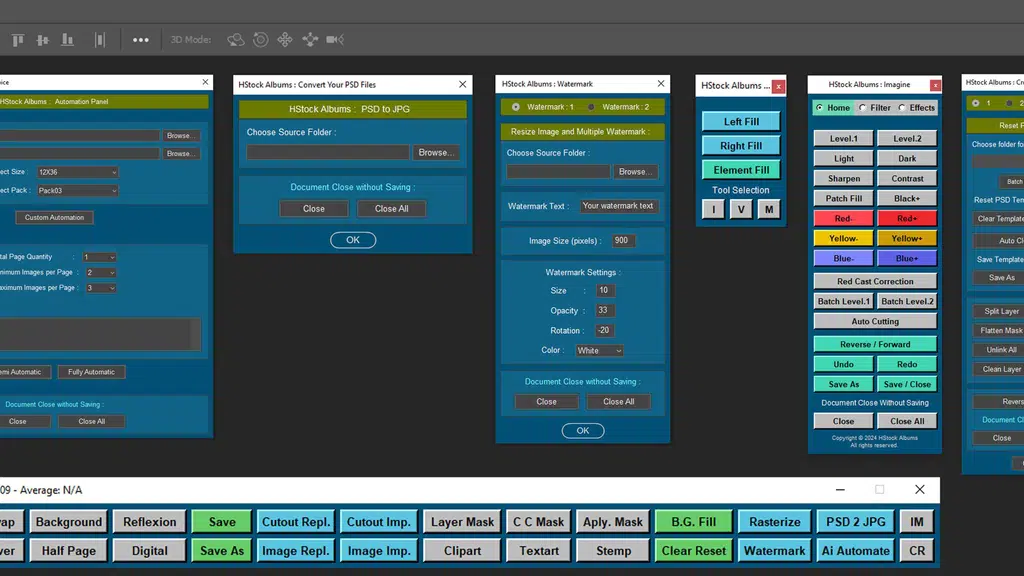Click the Layer Mask button
The image size is (1024, 576).
[x=462, y=522]
